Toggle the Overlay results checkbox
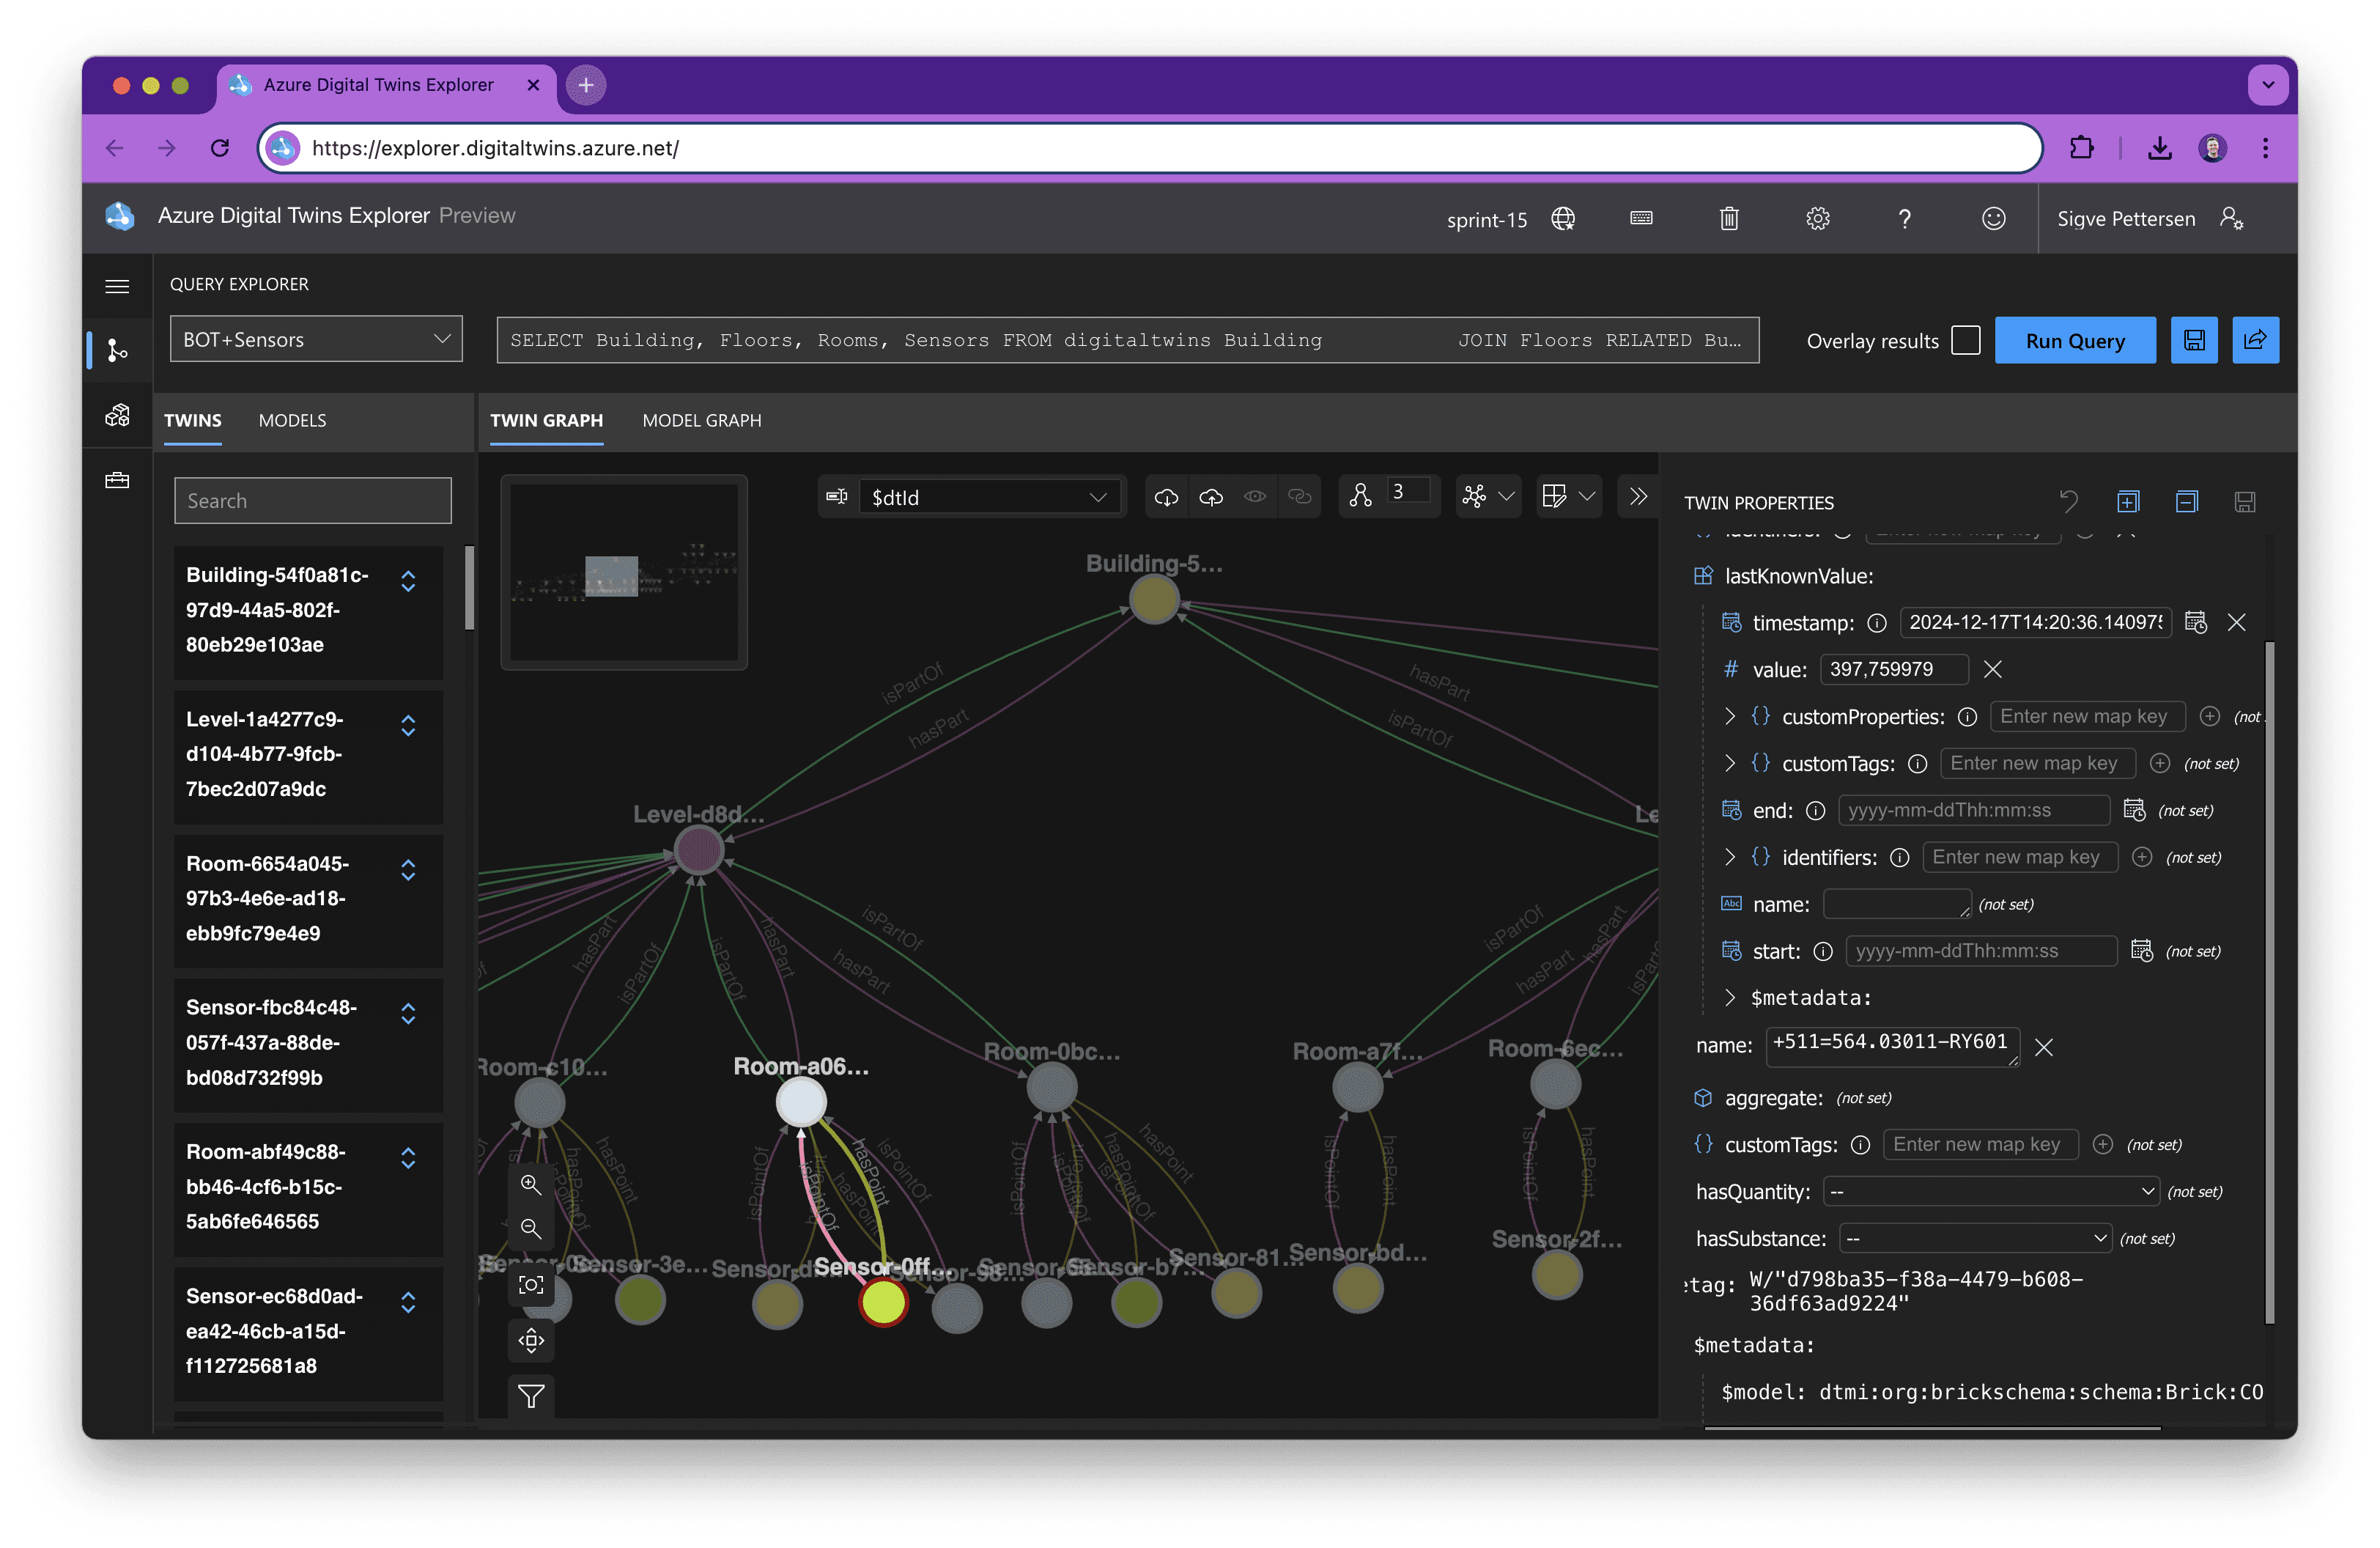The image size is (2380, 1548). pyautogui.click(x=1965, y=340)
